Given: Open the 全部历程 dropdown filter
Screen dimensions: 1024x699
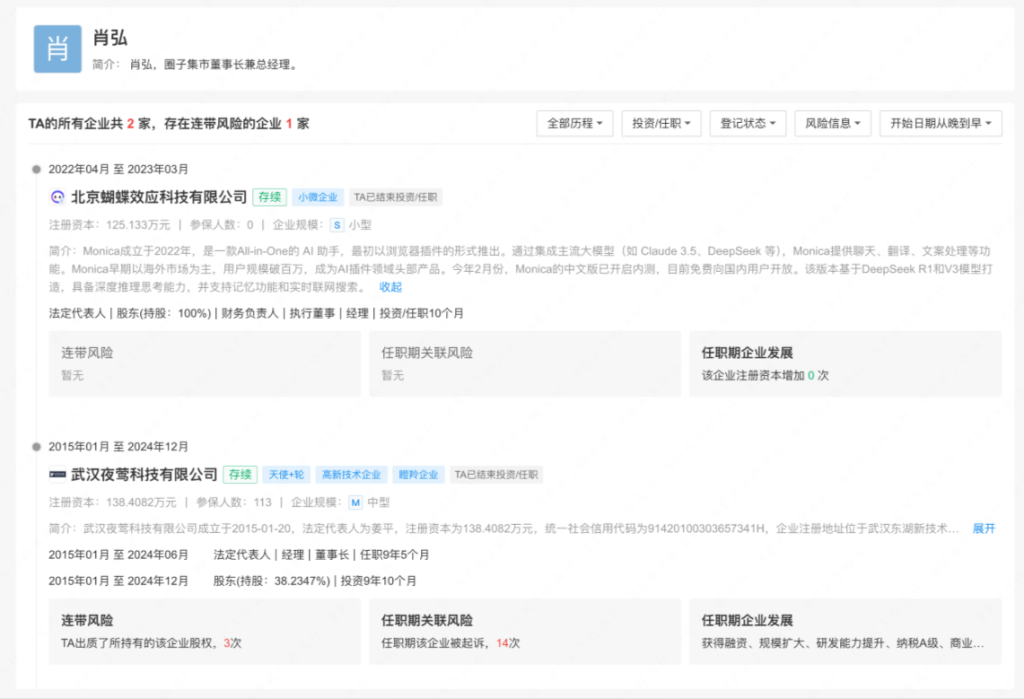Looking at the screenshot, I should pos(575,123).
